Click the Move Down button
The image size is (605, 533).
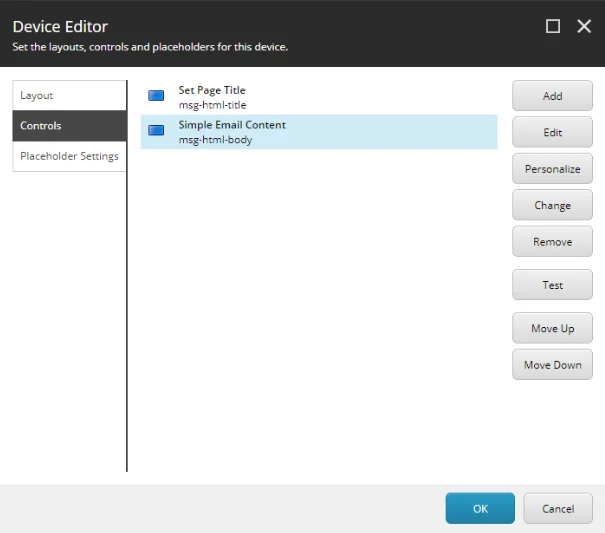[x=552, y=365]
